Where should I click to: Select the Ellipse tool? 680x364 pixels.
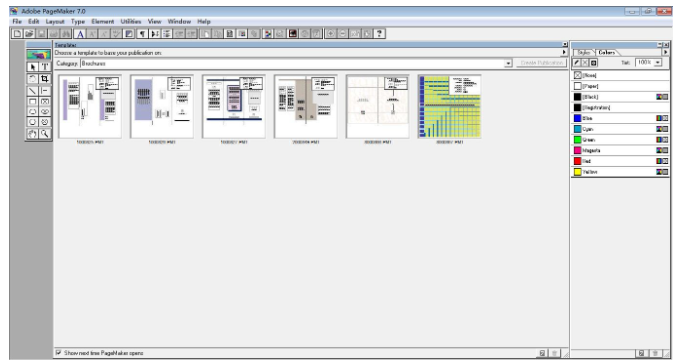coord(33,112)
